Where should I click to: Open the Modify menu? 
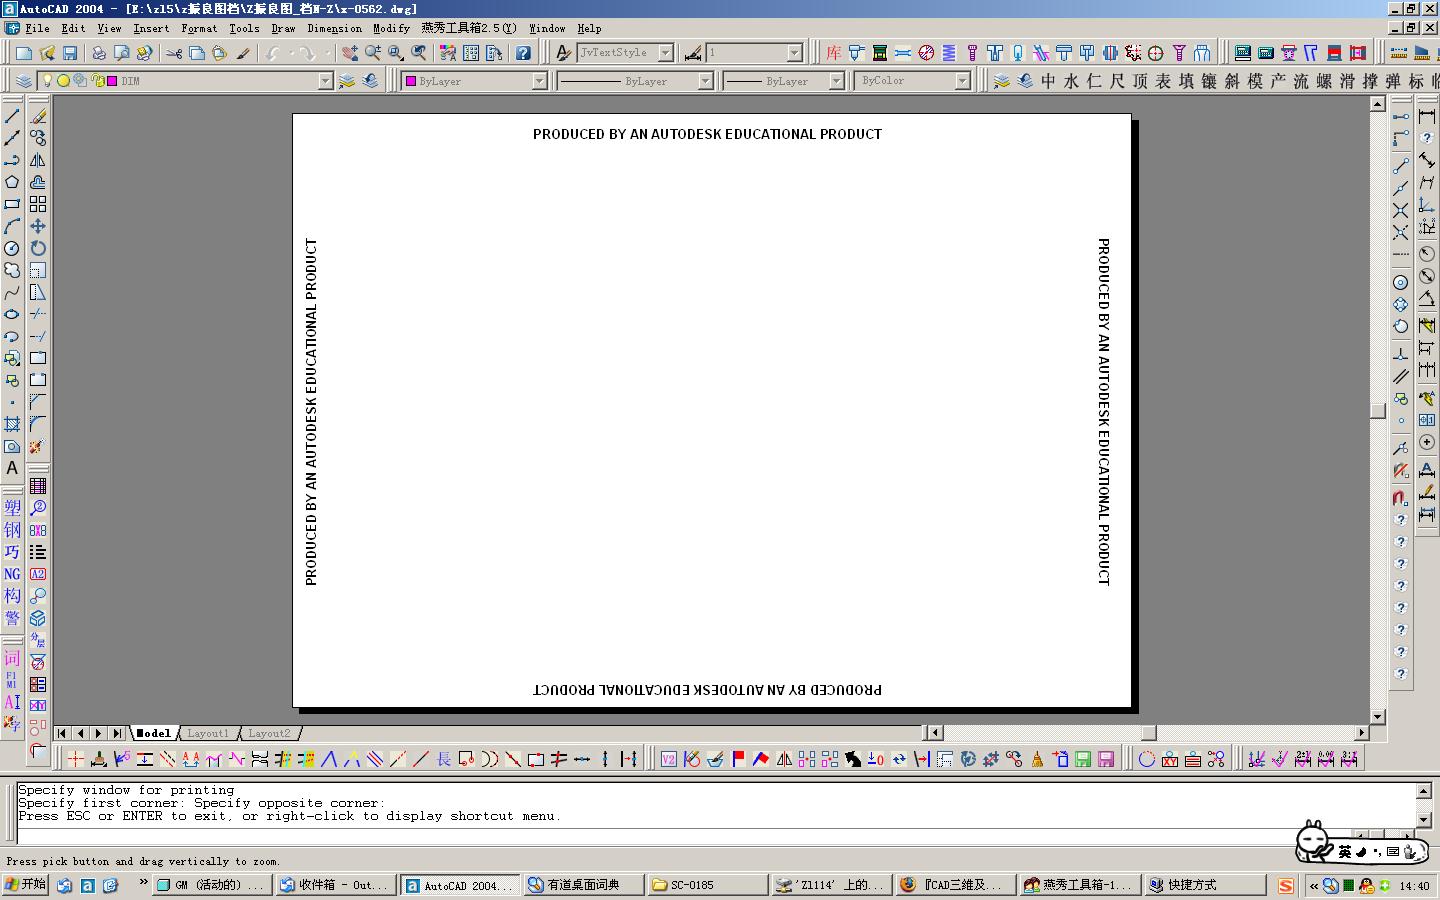(x=391, y=28)
